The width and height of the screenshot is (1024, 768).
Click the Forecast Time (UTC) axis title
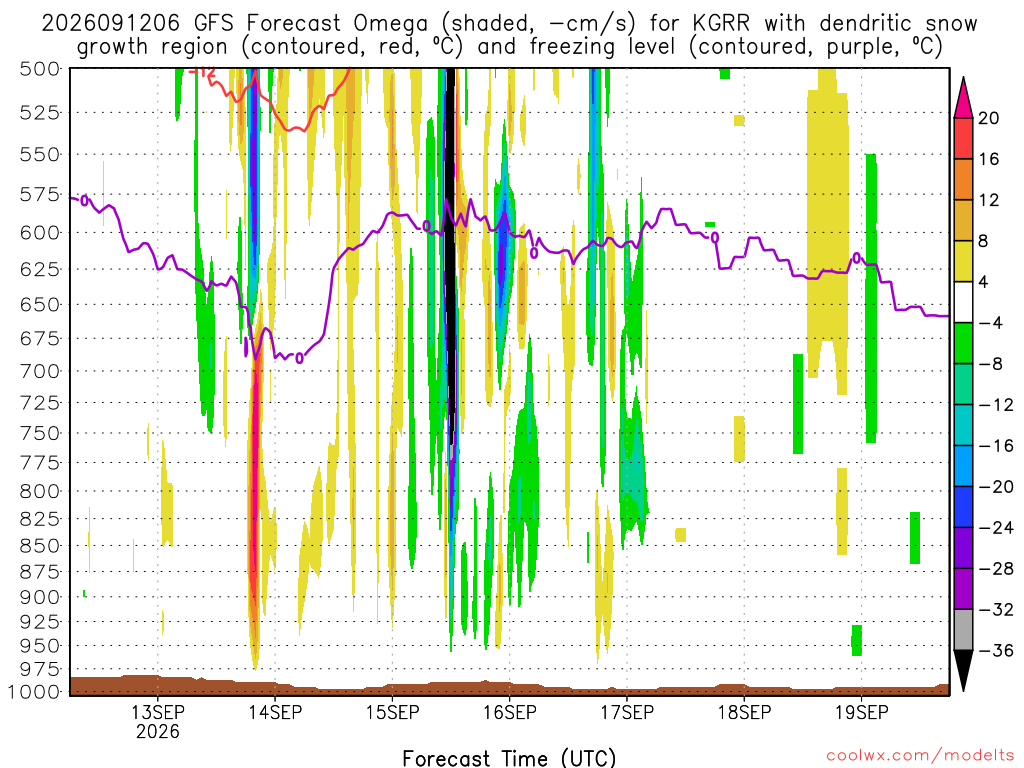509,758
